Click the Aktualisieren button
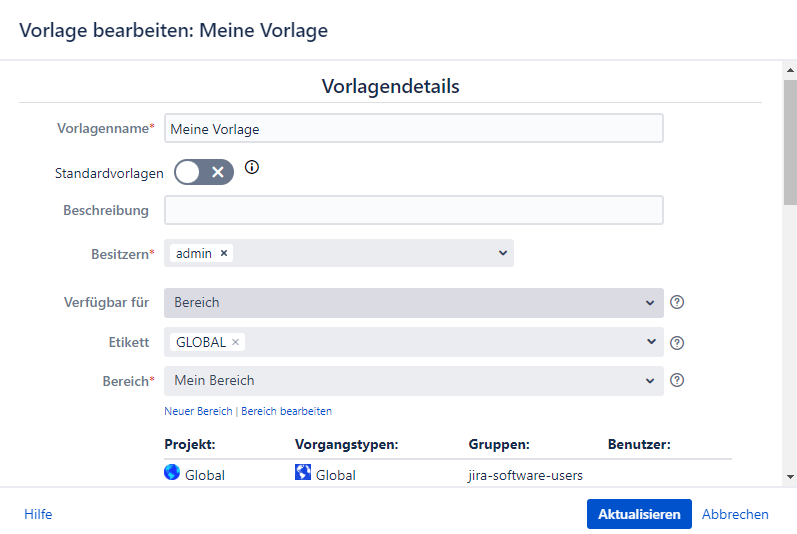Image resolution: width=797 pixels, height=534 pixels. 638,514
